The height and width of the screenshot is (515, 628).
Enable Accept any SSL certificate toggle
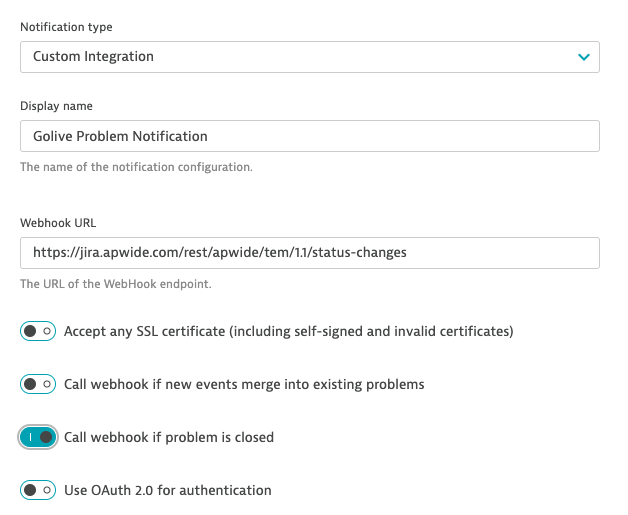click(38, 331)
